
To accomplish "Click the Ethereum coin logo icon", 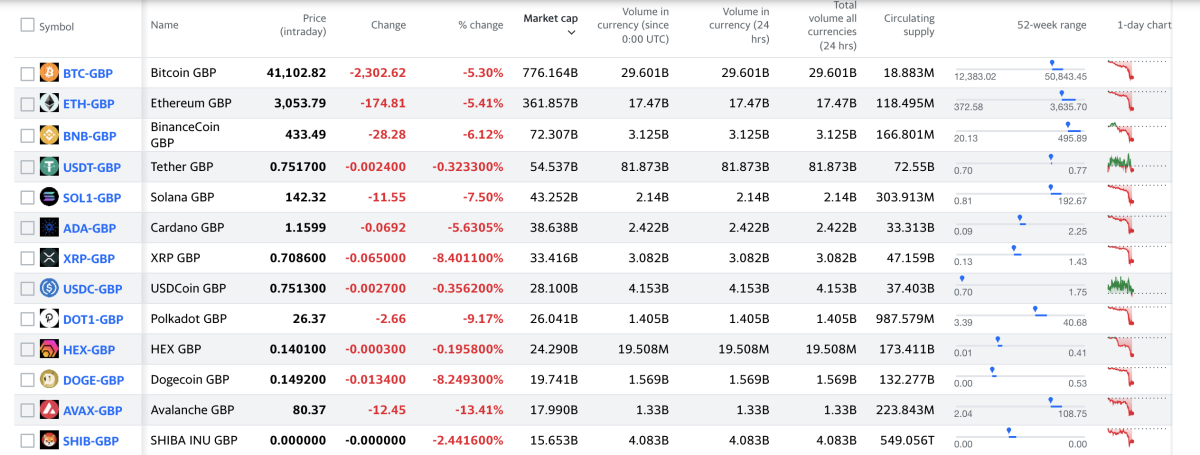I will [x=49, y=104].
